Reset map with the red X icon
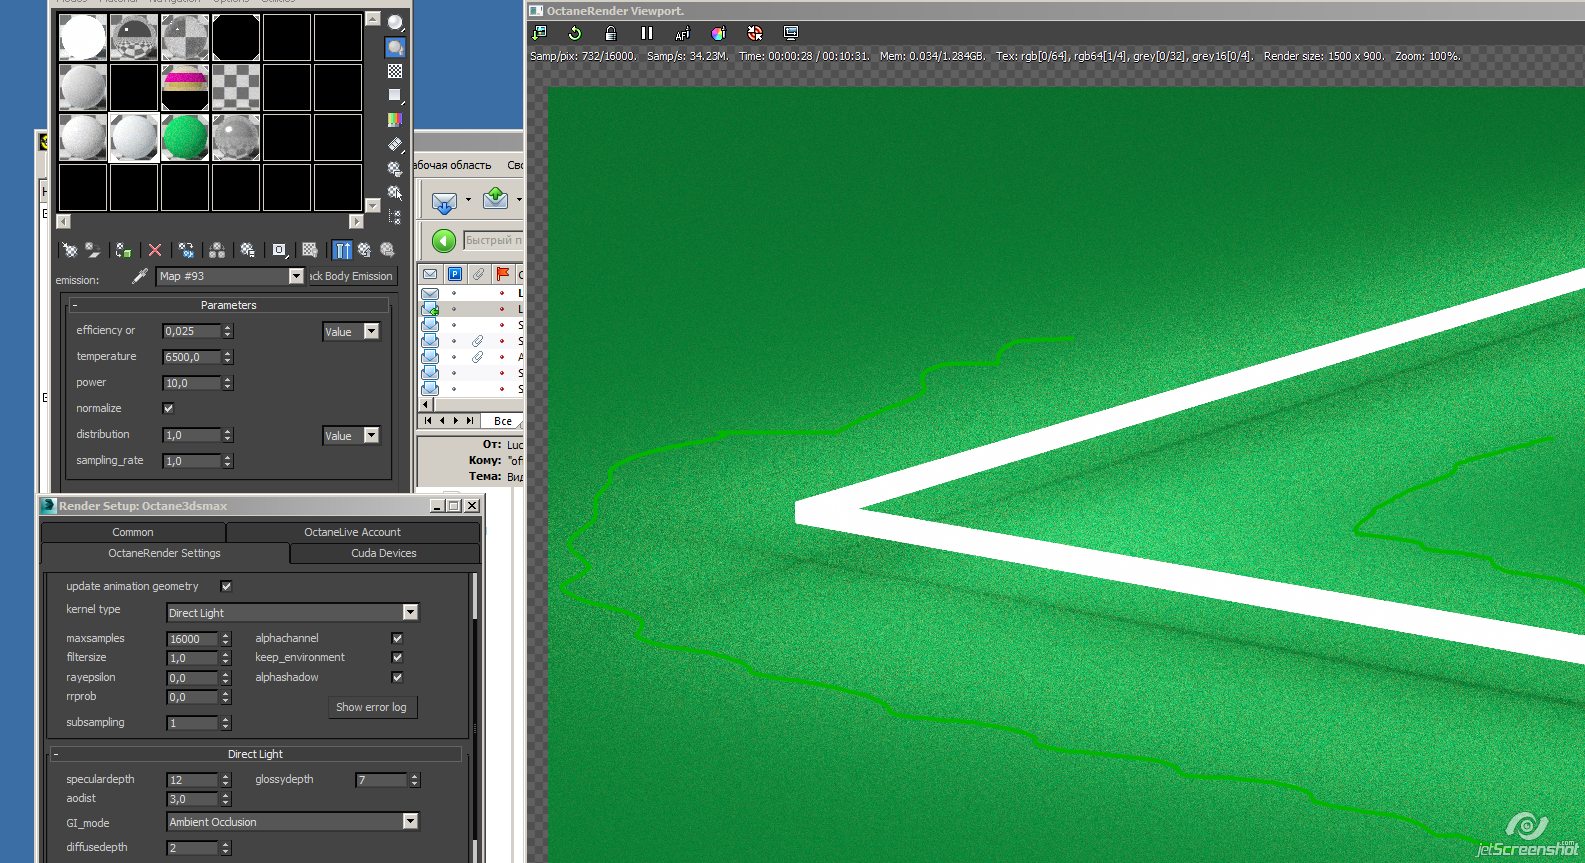 pyautogui.click(x=155, y=250)
